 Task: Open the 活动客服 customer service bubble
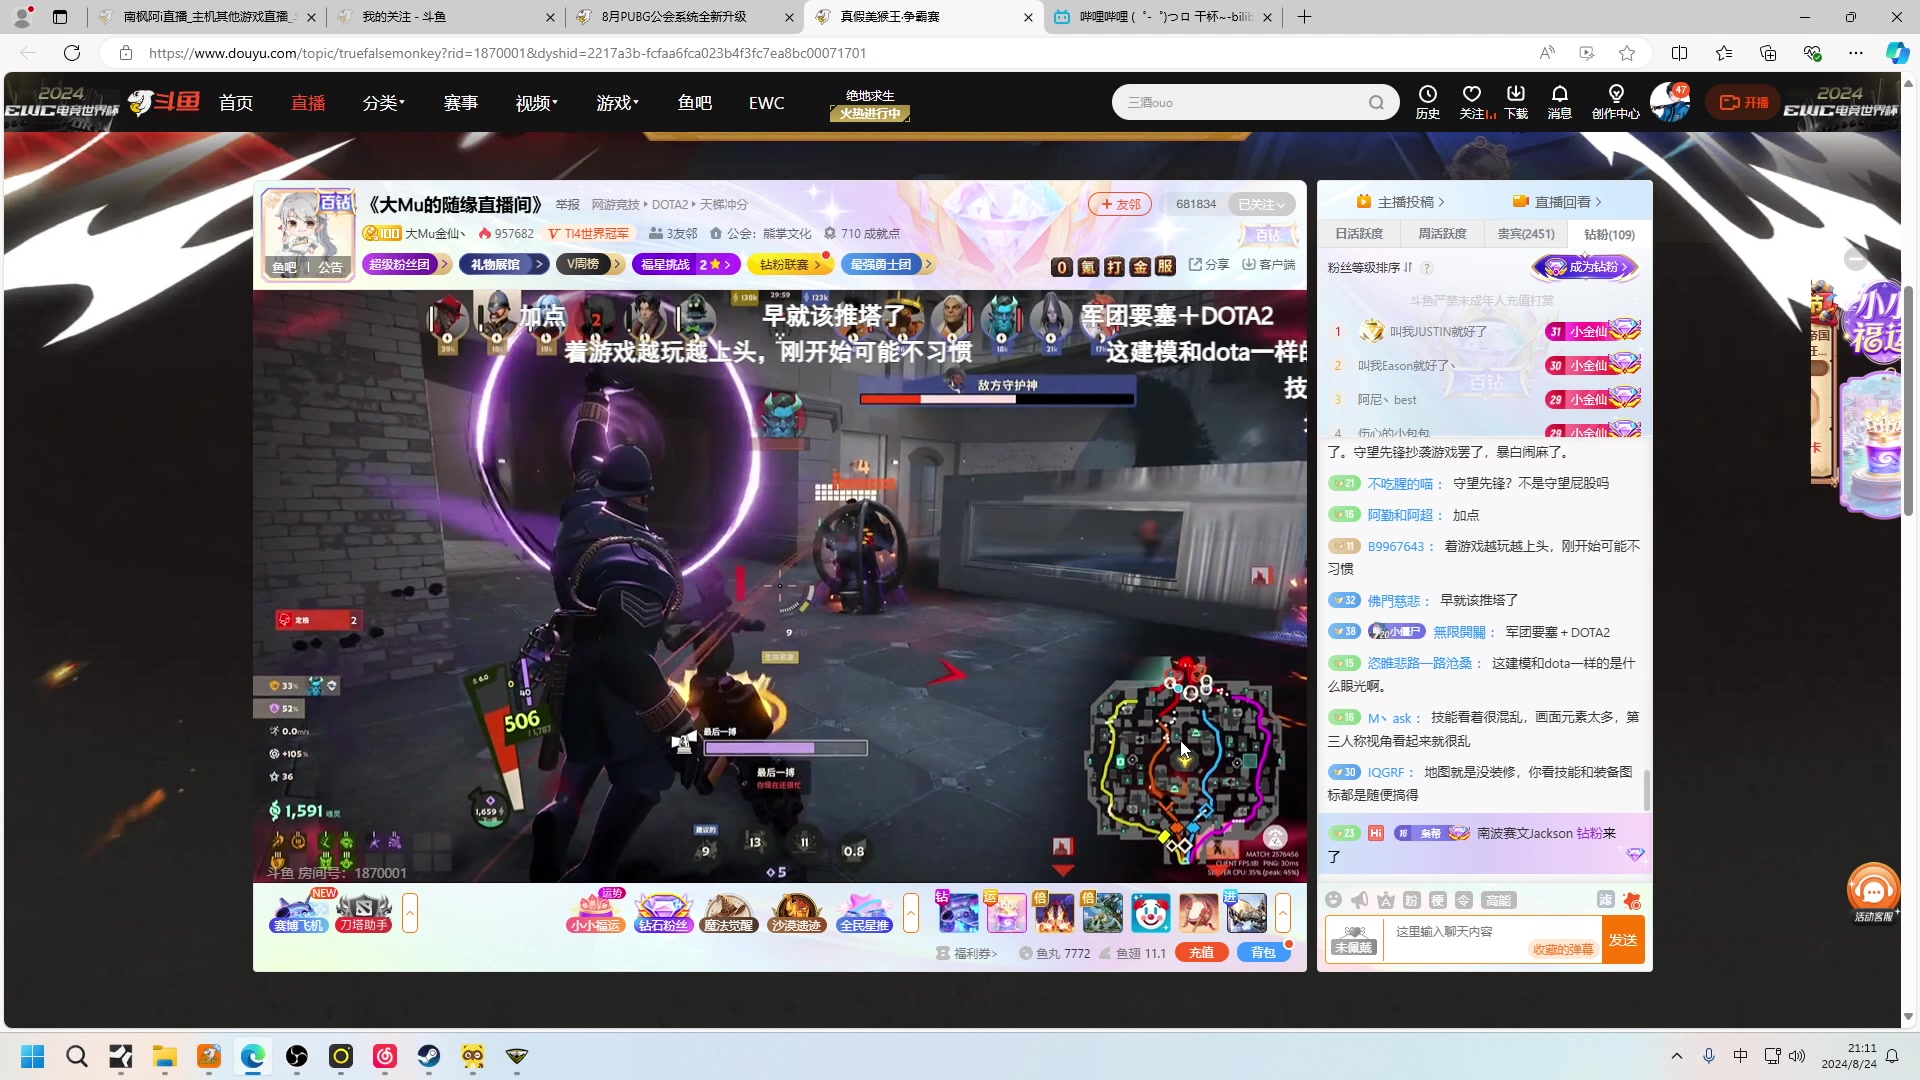pyautogui.click(x=1873, y=892)
